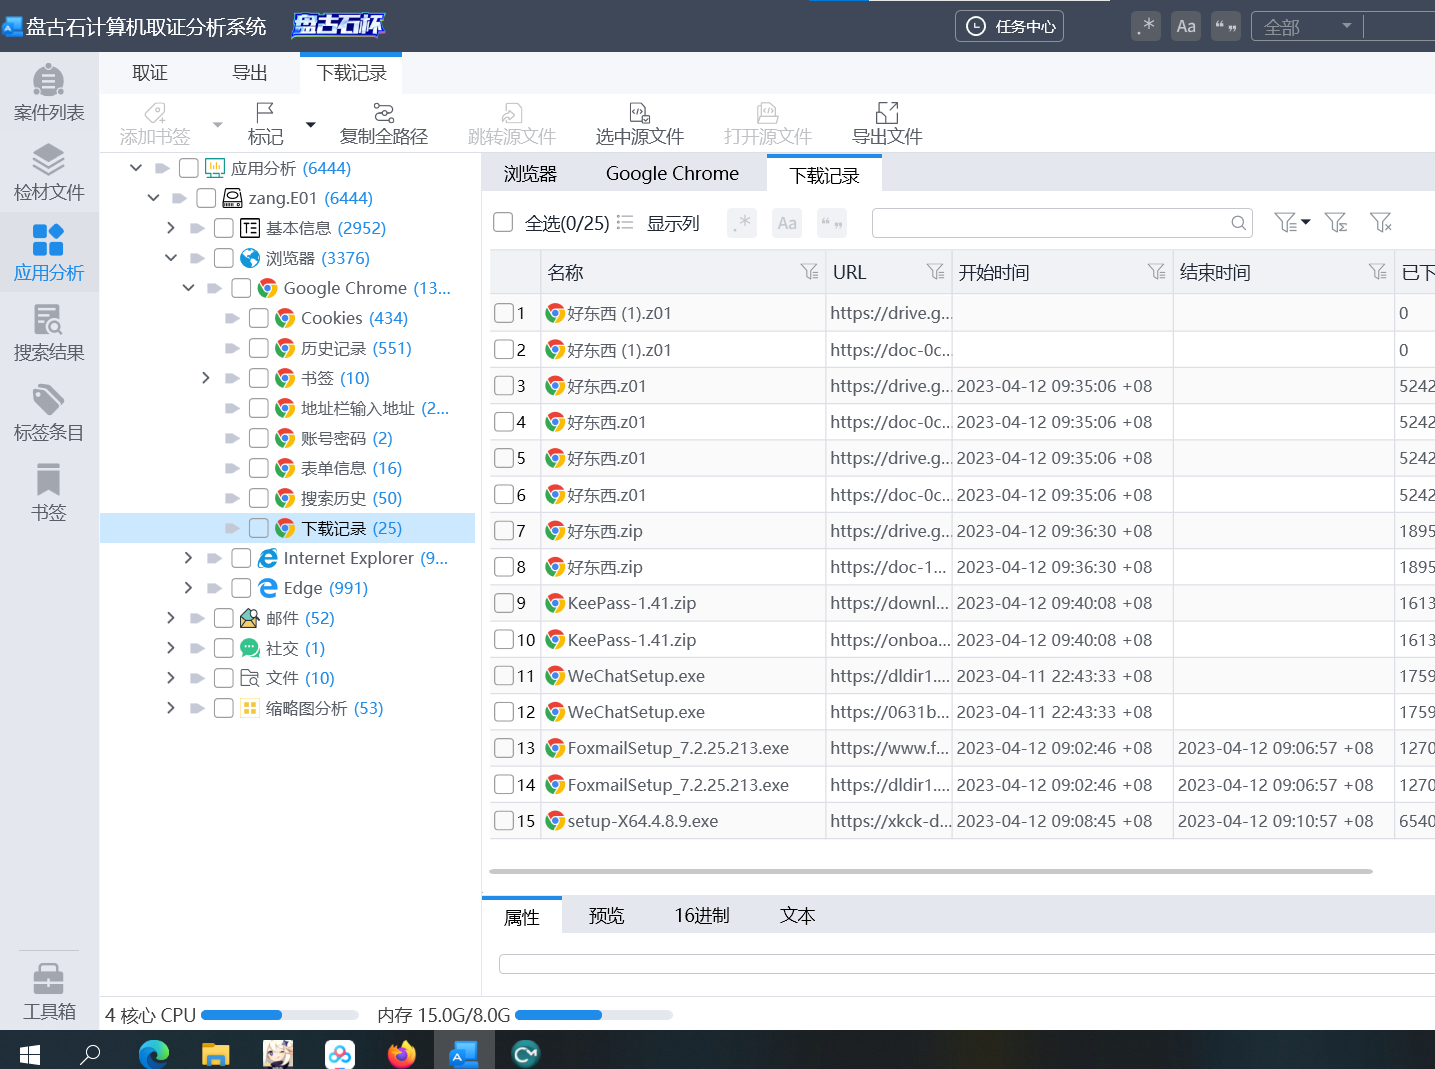The width and height of the screenshot is (1435, 1069).
Task: Select the 应用分析 sidebar icon
Action: point(48,253)
